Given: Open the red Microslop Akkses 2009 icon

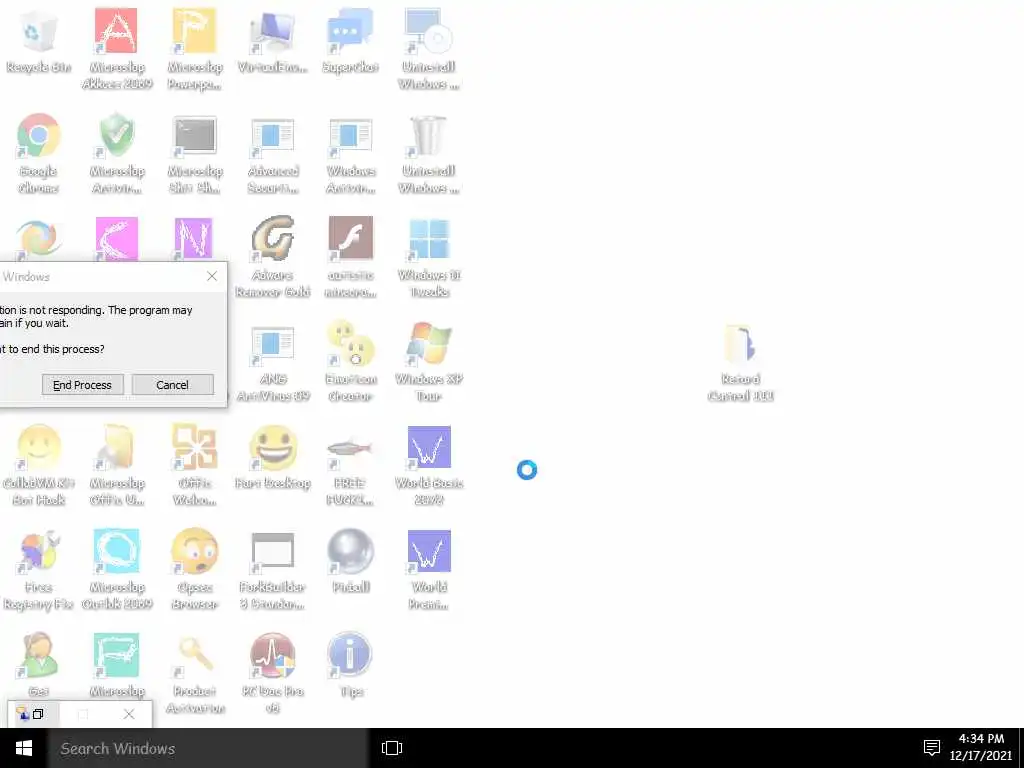Looking at the screenshot, I should [116, 48].
